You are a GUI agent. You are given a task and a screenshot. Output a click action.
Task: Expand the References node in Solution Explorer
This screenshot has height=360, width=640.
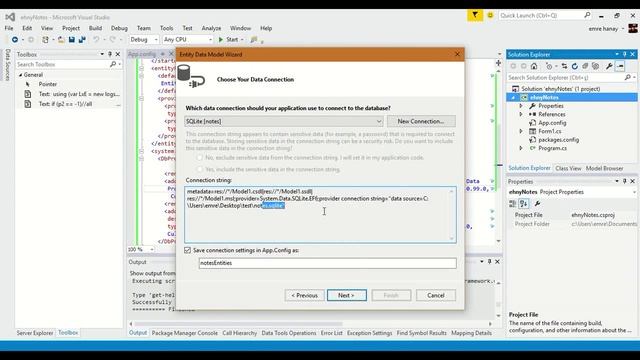click(x=521, y=114)
